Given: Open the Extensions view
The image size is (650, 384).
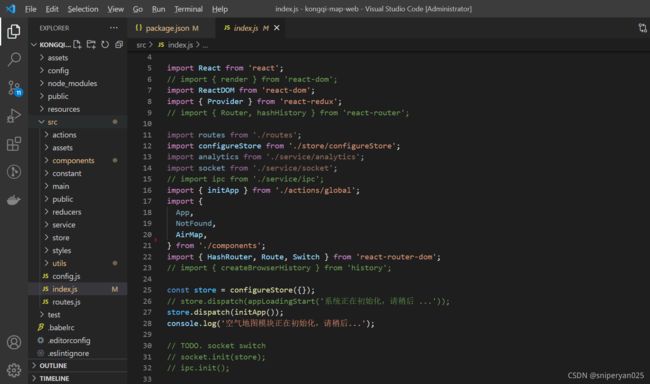Looking at the screenshot, I should click(x=14, y=144).
